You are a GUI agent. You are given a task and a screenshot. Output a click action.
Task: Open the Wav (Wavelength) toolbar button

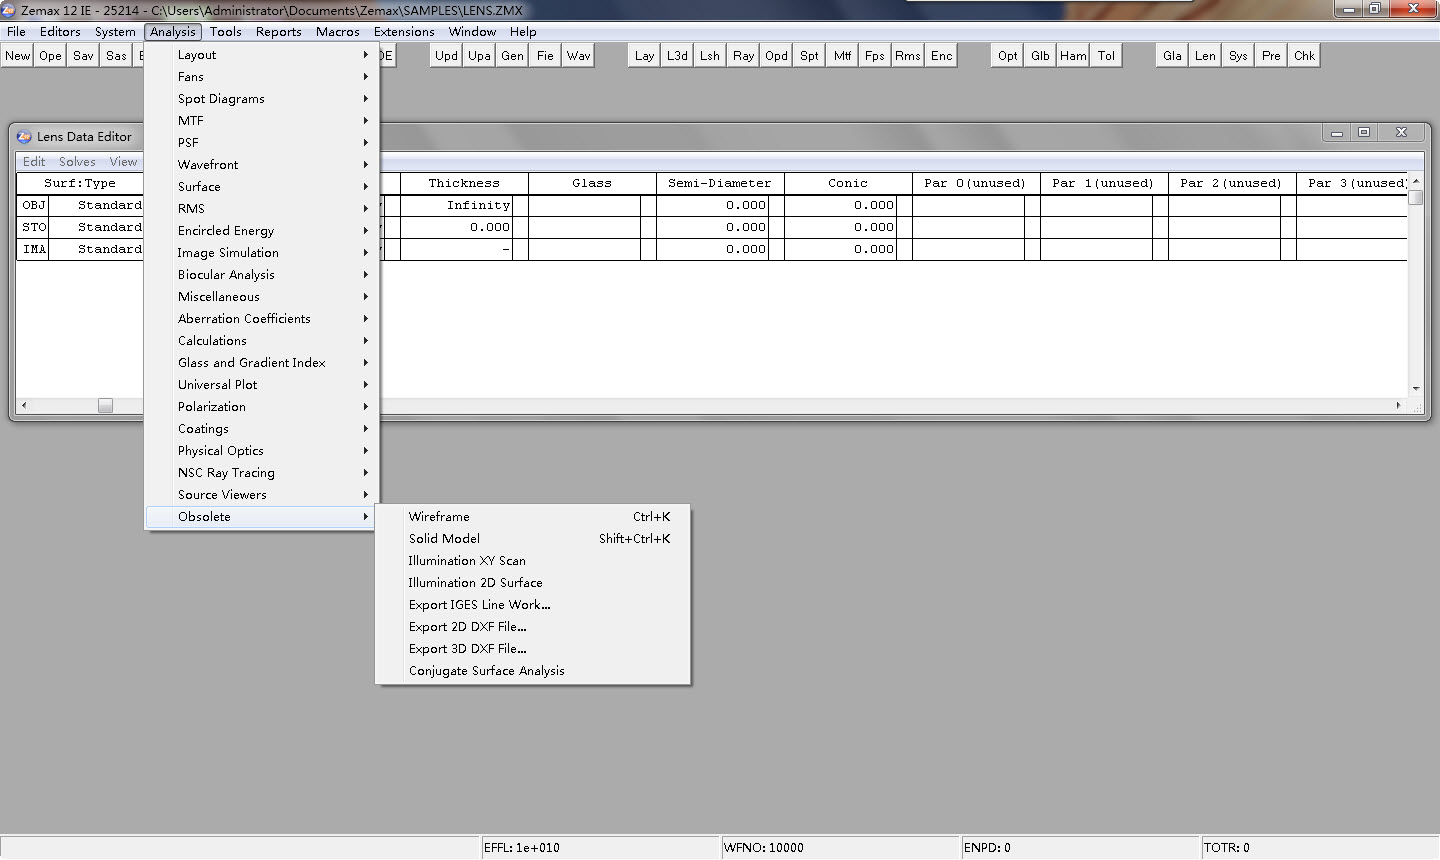(x=579, y=56)
